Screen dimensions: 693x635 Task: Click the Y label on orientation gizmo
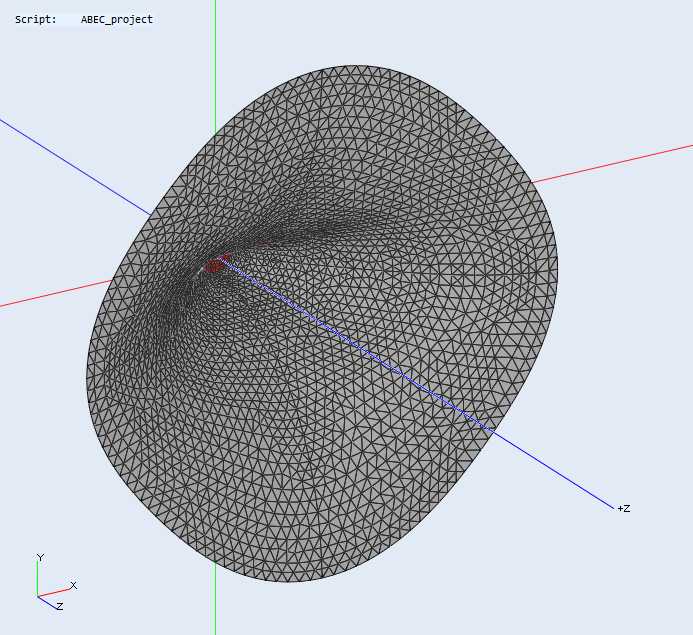click(x=41, y=558)
